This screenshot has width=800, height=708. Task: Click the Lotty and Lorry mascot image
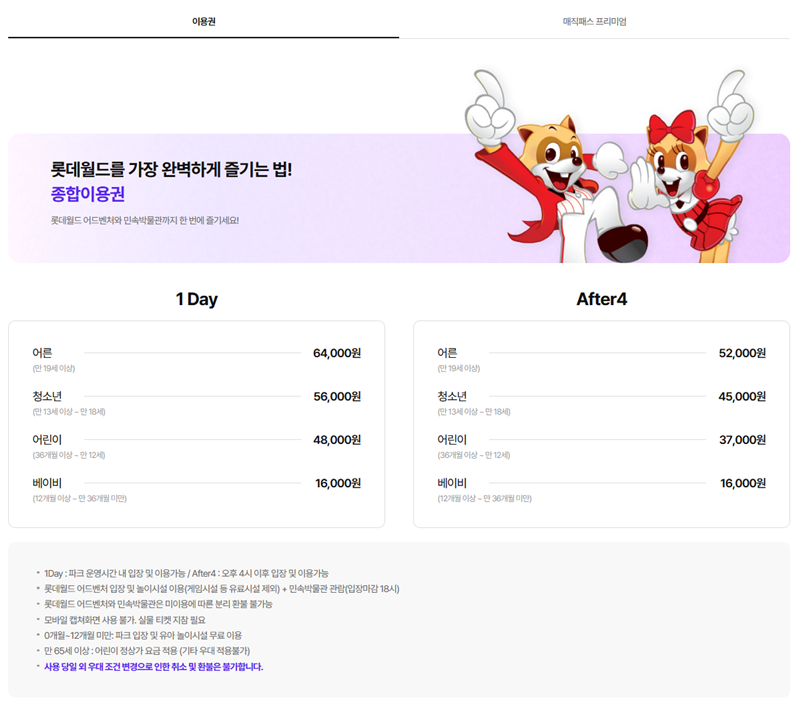[x=610, y=166]
